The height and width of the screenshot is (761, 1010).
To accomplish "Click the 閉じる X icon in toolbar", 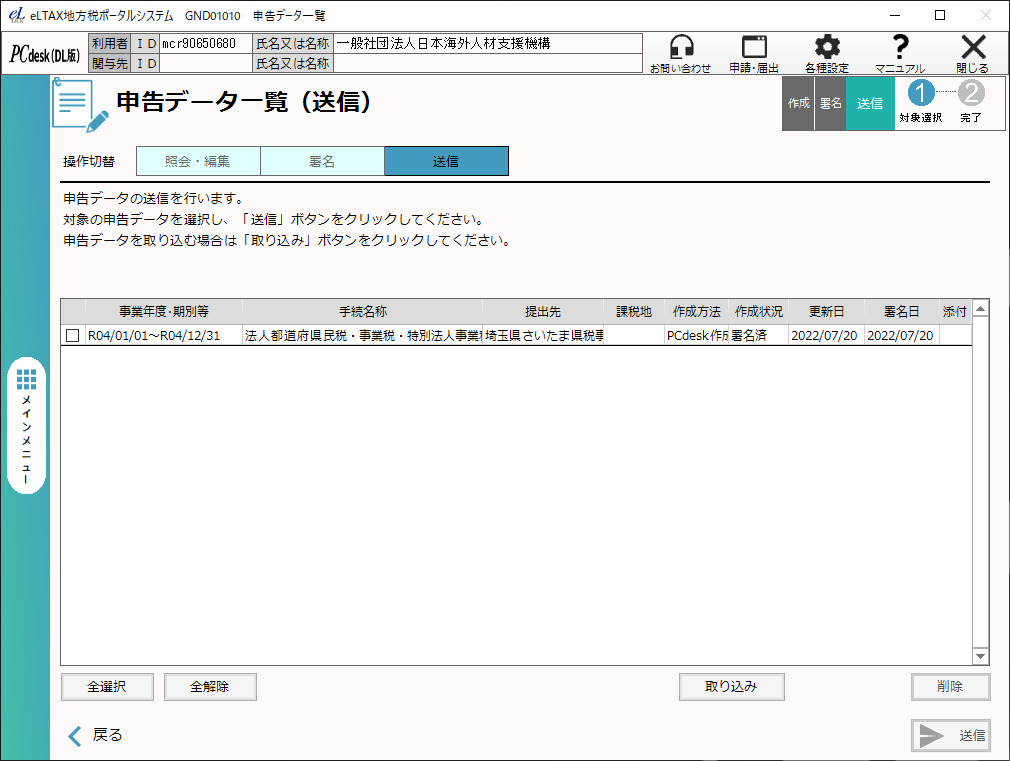I will pos(973,53).
